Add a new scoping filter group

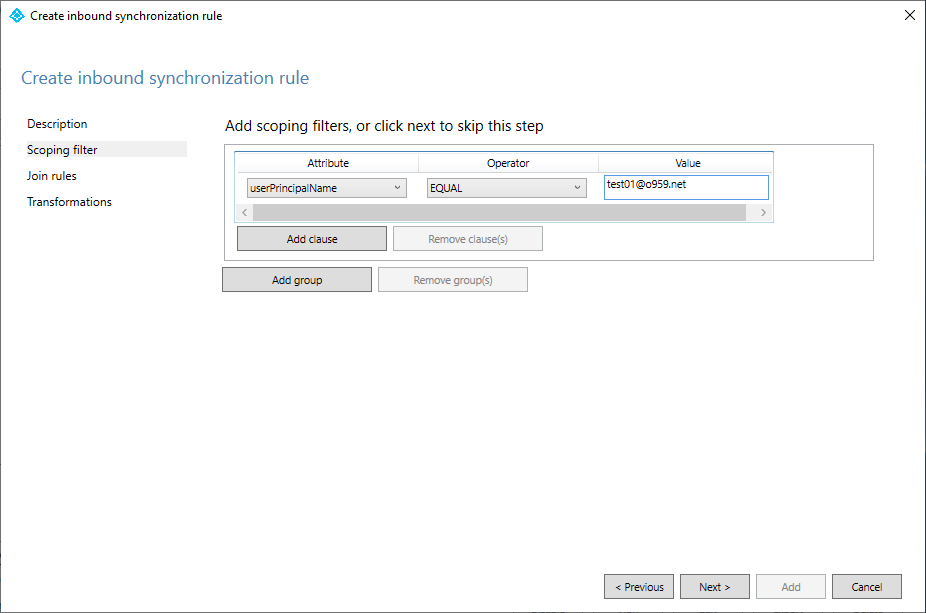297,280
